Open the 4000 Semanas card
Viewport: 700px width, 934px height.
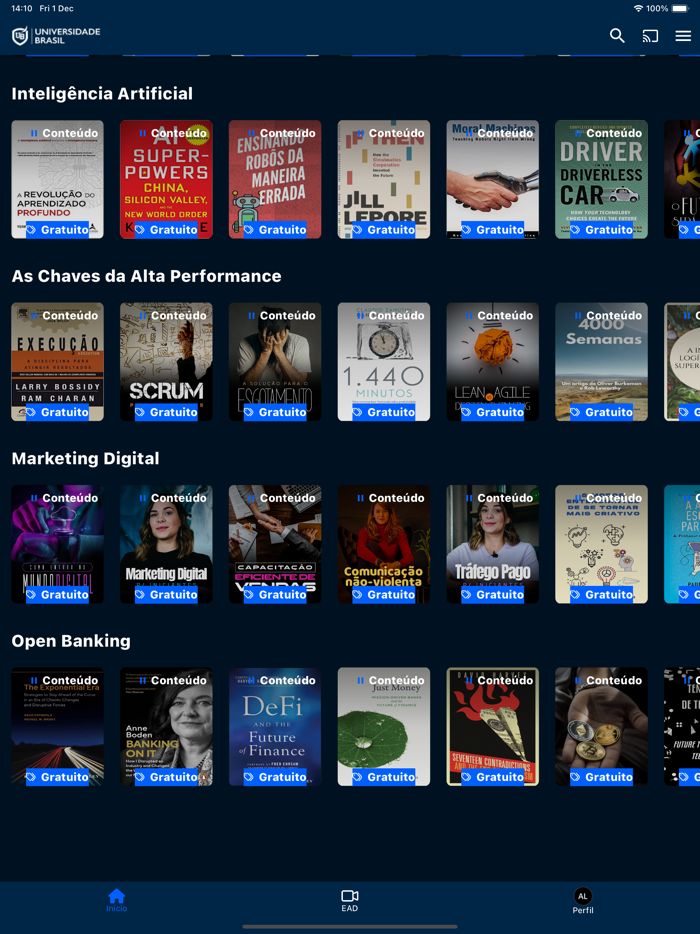click(601, 362)
